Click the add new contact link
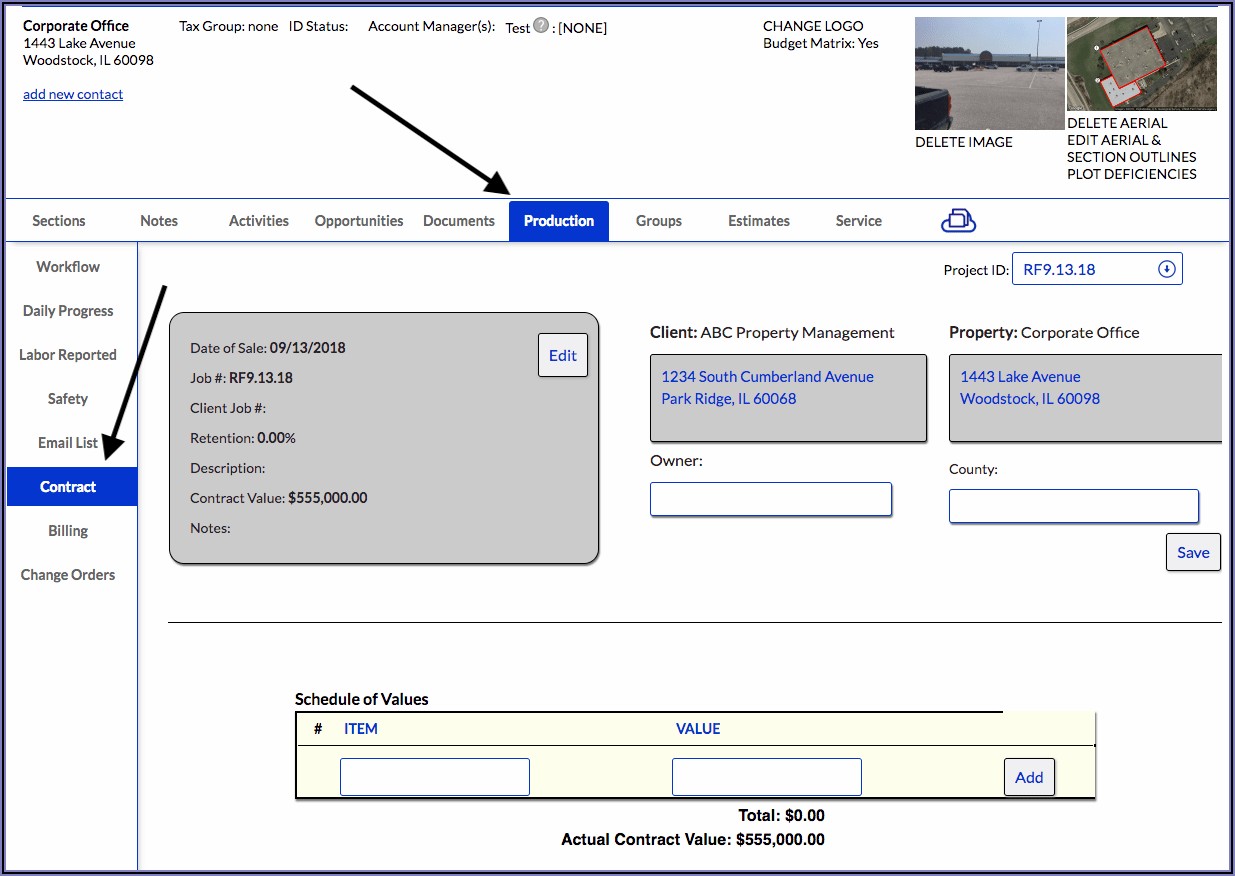 [73, 94]
